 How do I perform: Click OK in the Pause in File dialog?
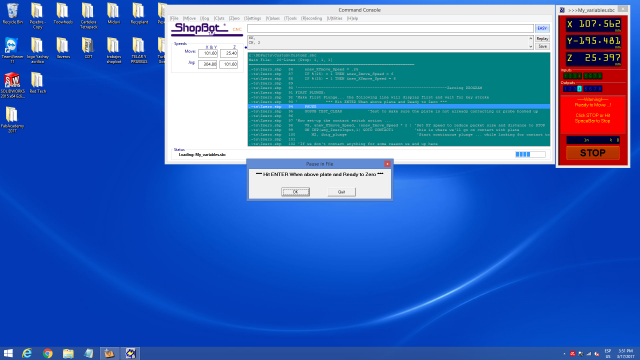click(x=295, y=192)
